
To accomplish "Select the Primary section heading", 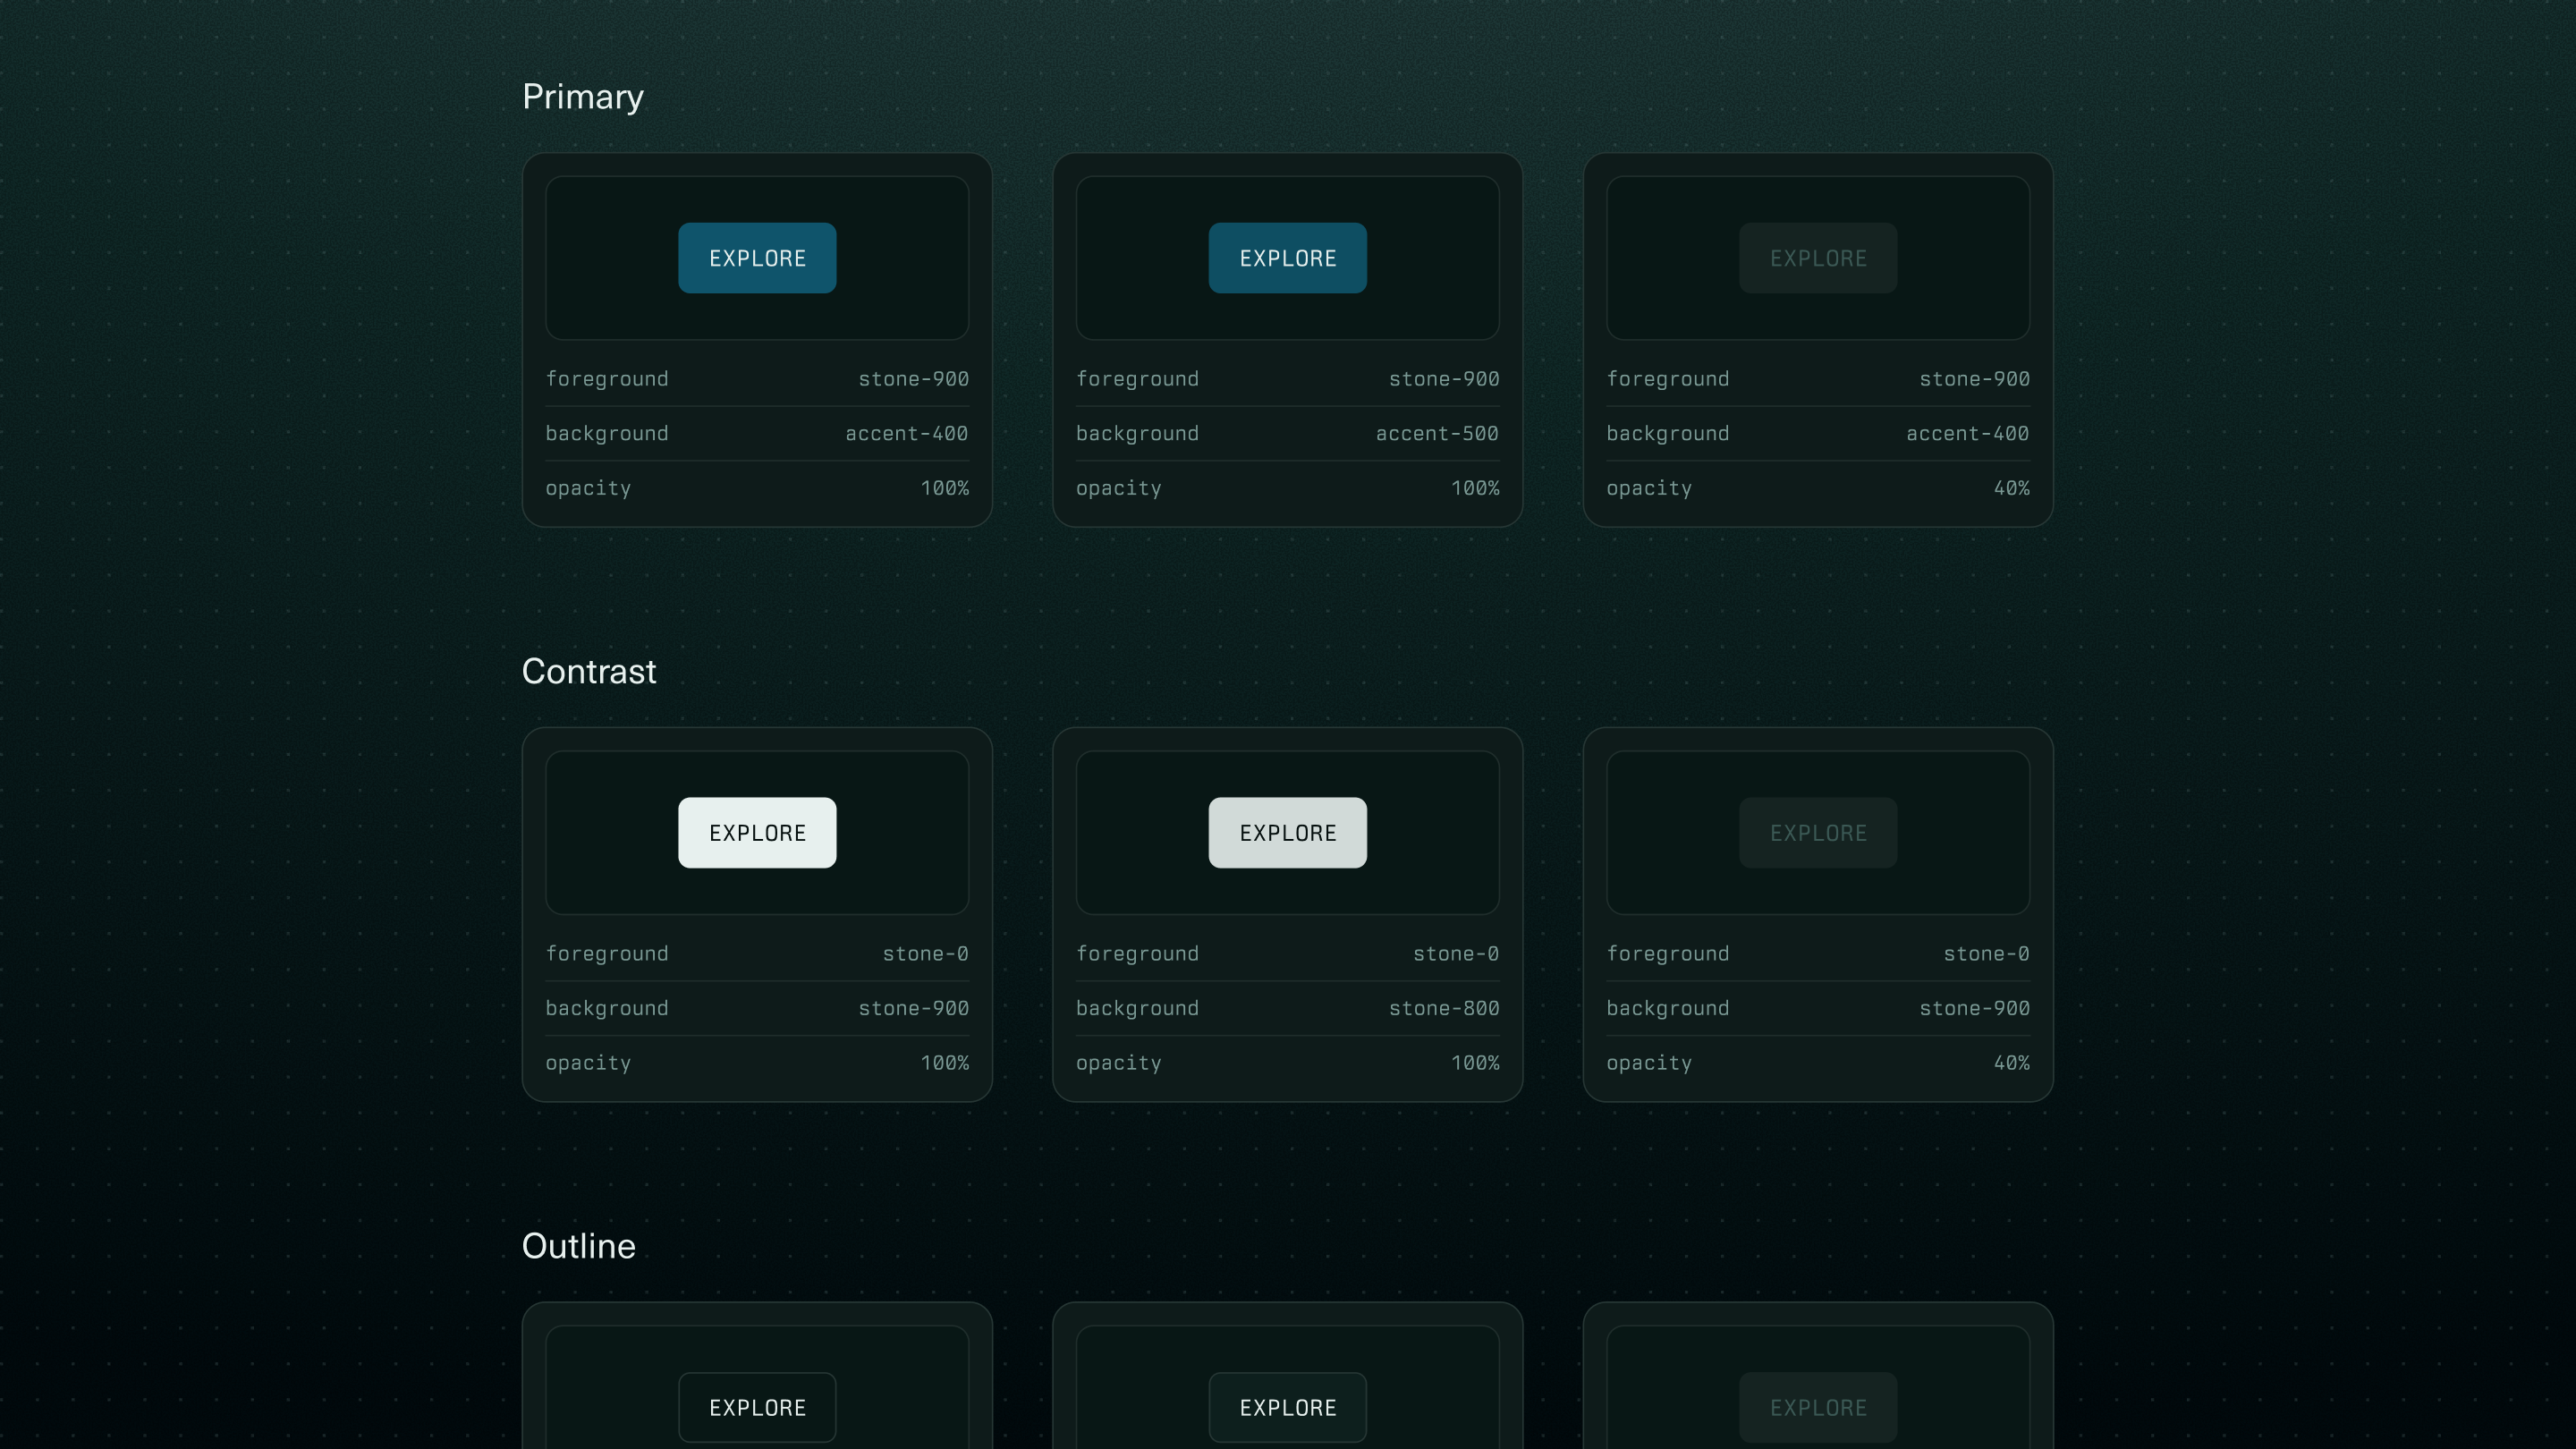I will tap(583, 97).
